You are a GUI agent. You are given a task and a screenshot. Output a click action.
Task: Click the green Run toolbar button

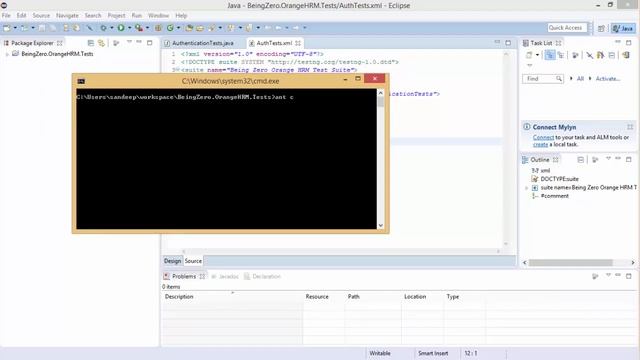click(x=121, y=28)
